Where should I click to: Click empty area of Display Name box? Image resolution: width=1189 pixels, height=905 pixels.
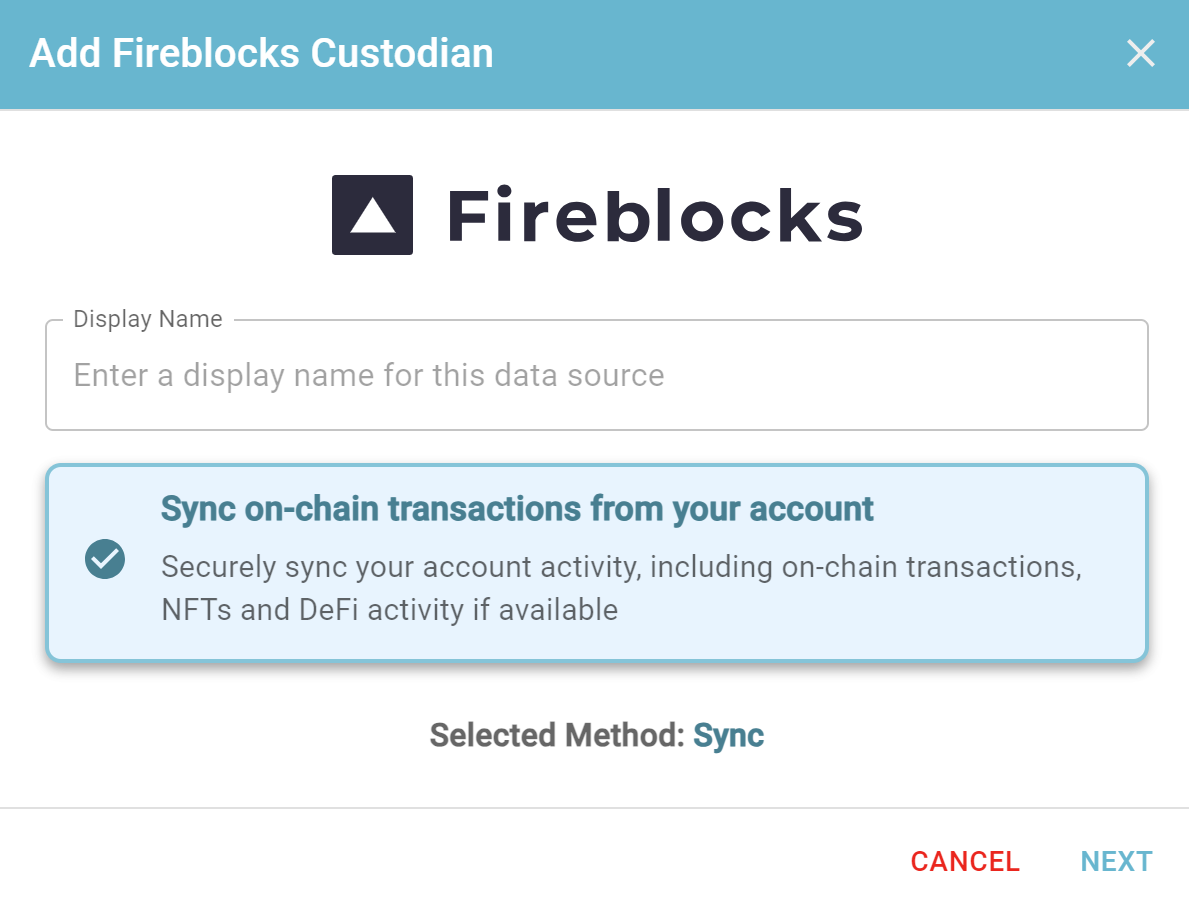(910, 376)
